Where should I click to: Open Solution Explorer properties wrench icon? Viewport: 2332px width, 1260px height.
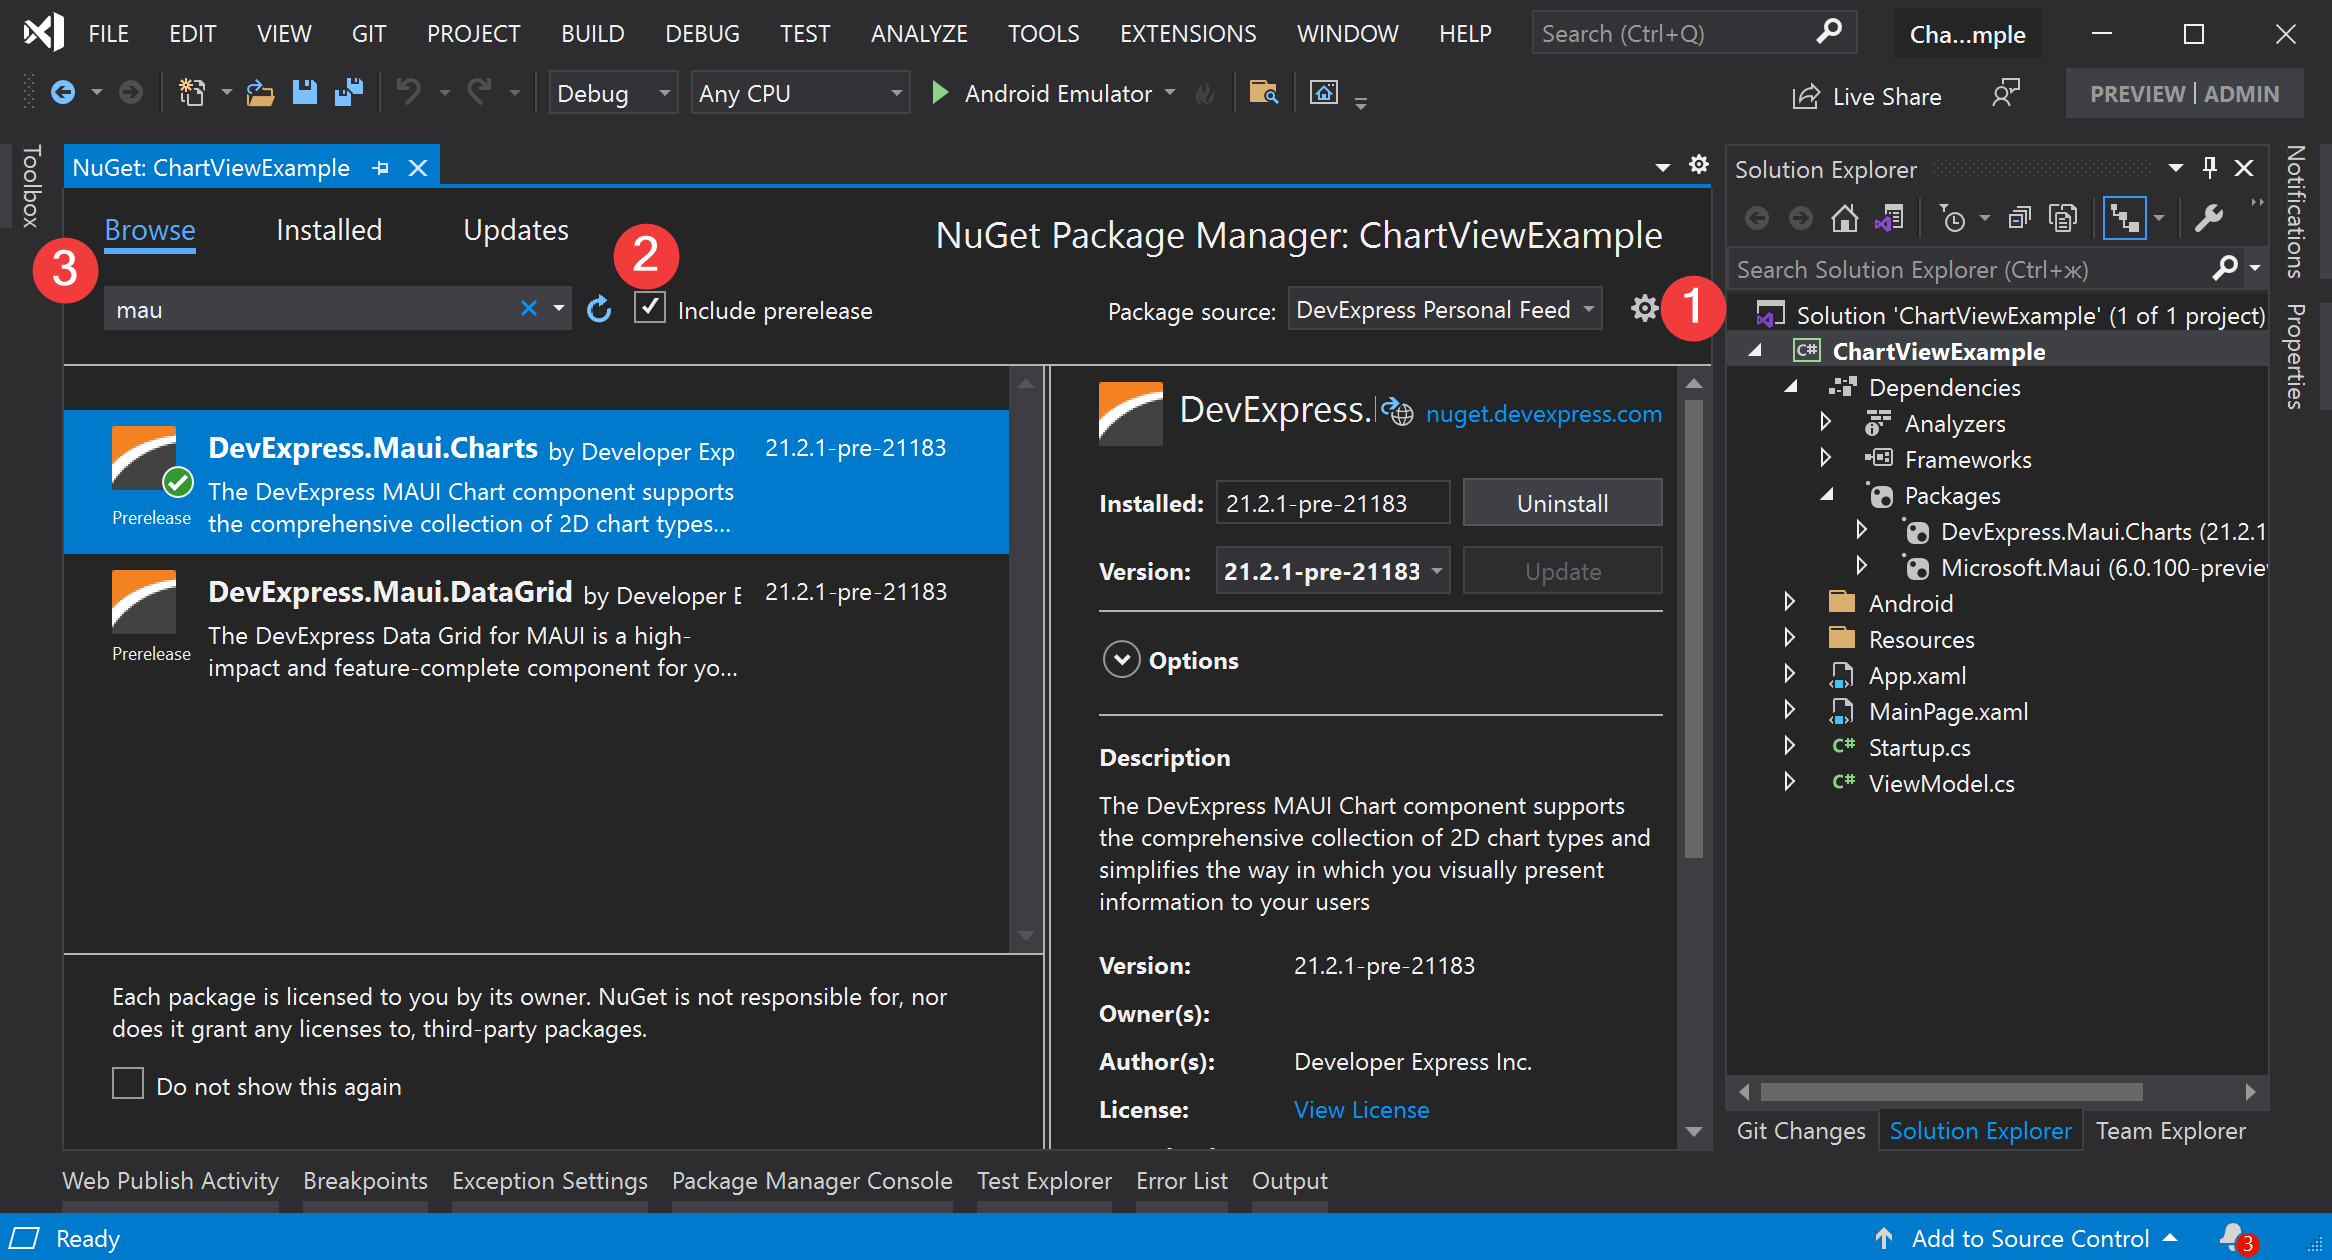(x=2208, y=218)
